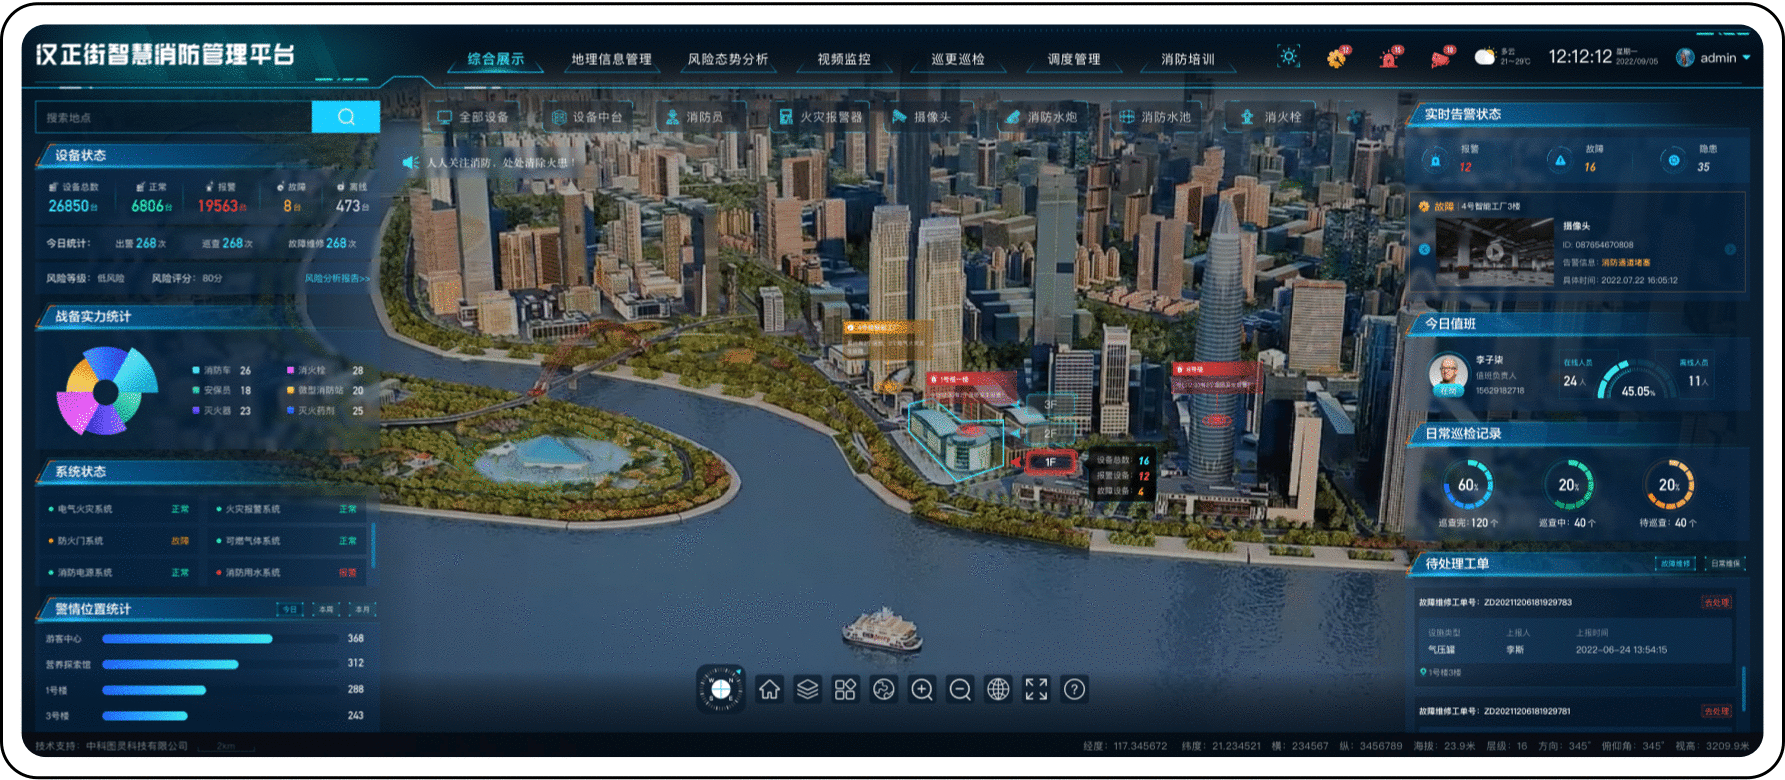1785x780 pixels.
Task: Select 本周 in 警情位置统计
Action: tap(326, 609)
